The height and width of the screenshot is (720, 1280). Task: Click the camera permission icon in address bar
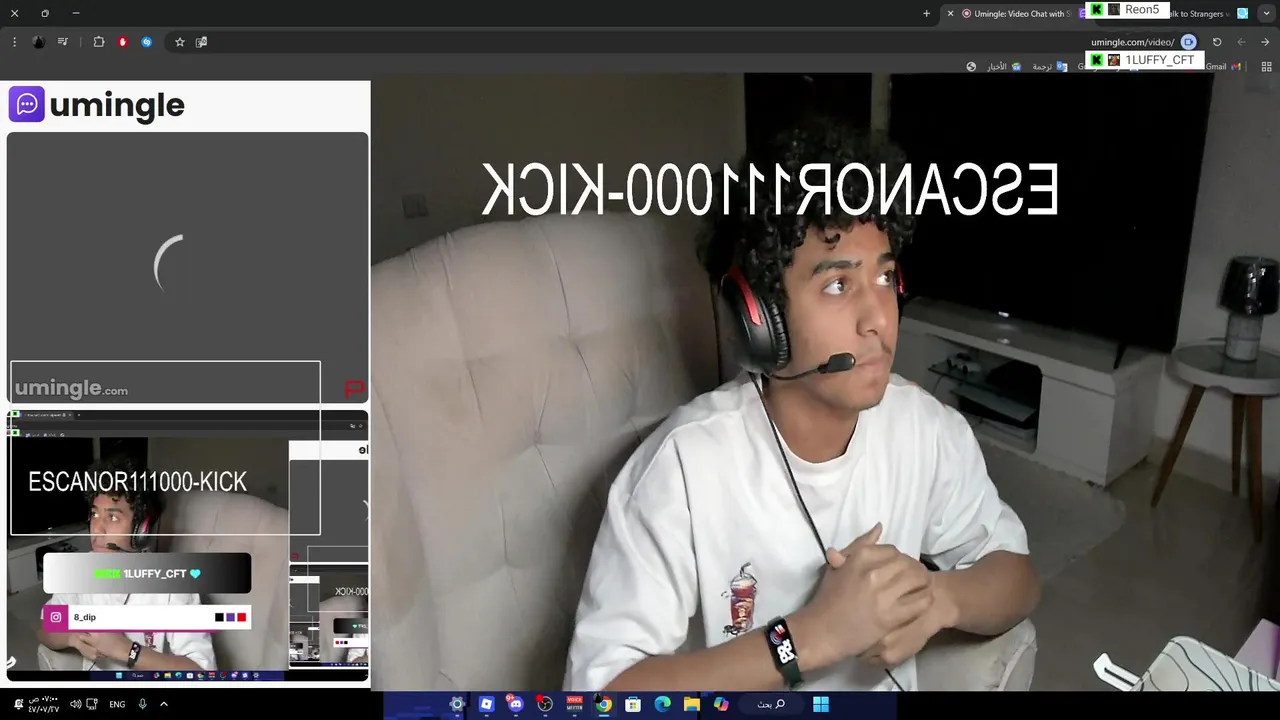pyautogui.click(x=1188, y=42)
